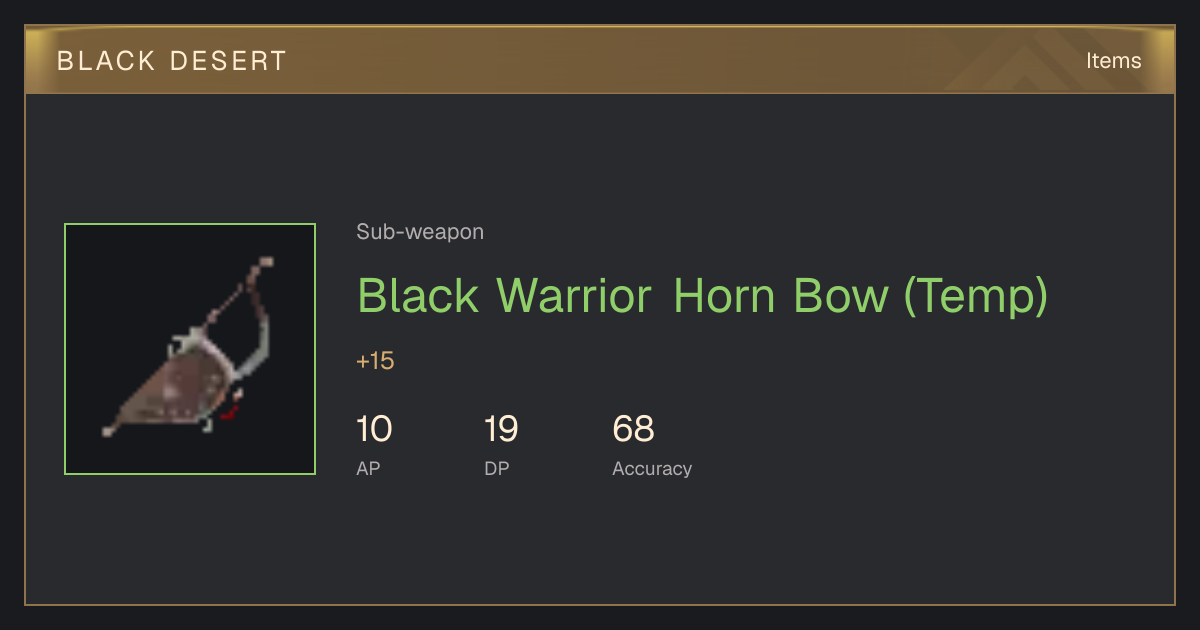Click the (Temp) suffix in item name
This screenshot has width=1200, height=630.
[x=975, y=297]
